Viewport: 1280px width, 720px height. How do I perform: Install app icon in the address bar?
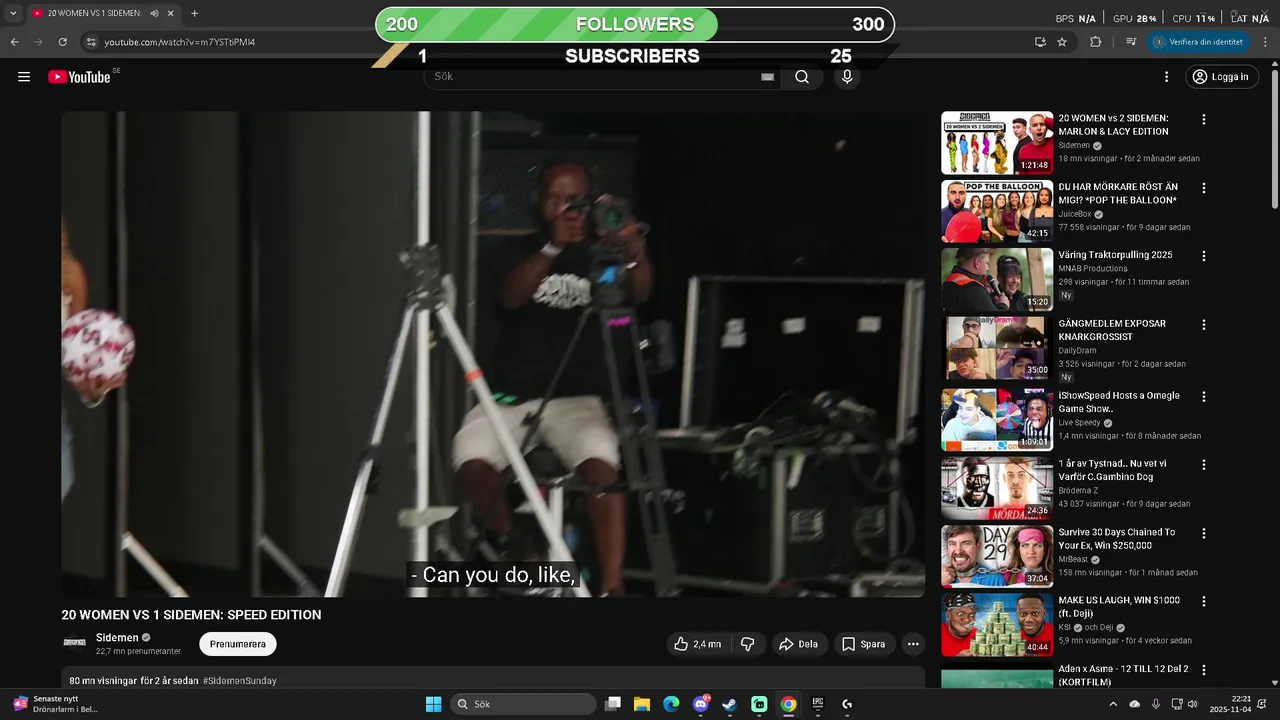[x=1040, y=42]
